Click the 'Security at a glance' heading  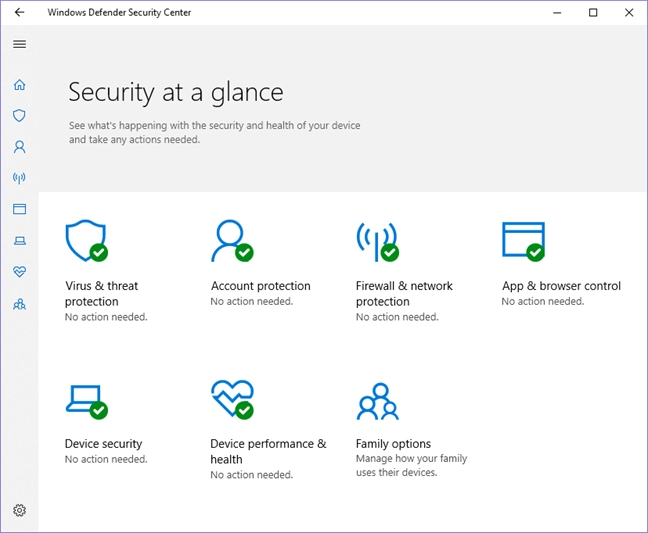point(176,93)
